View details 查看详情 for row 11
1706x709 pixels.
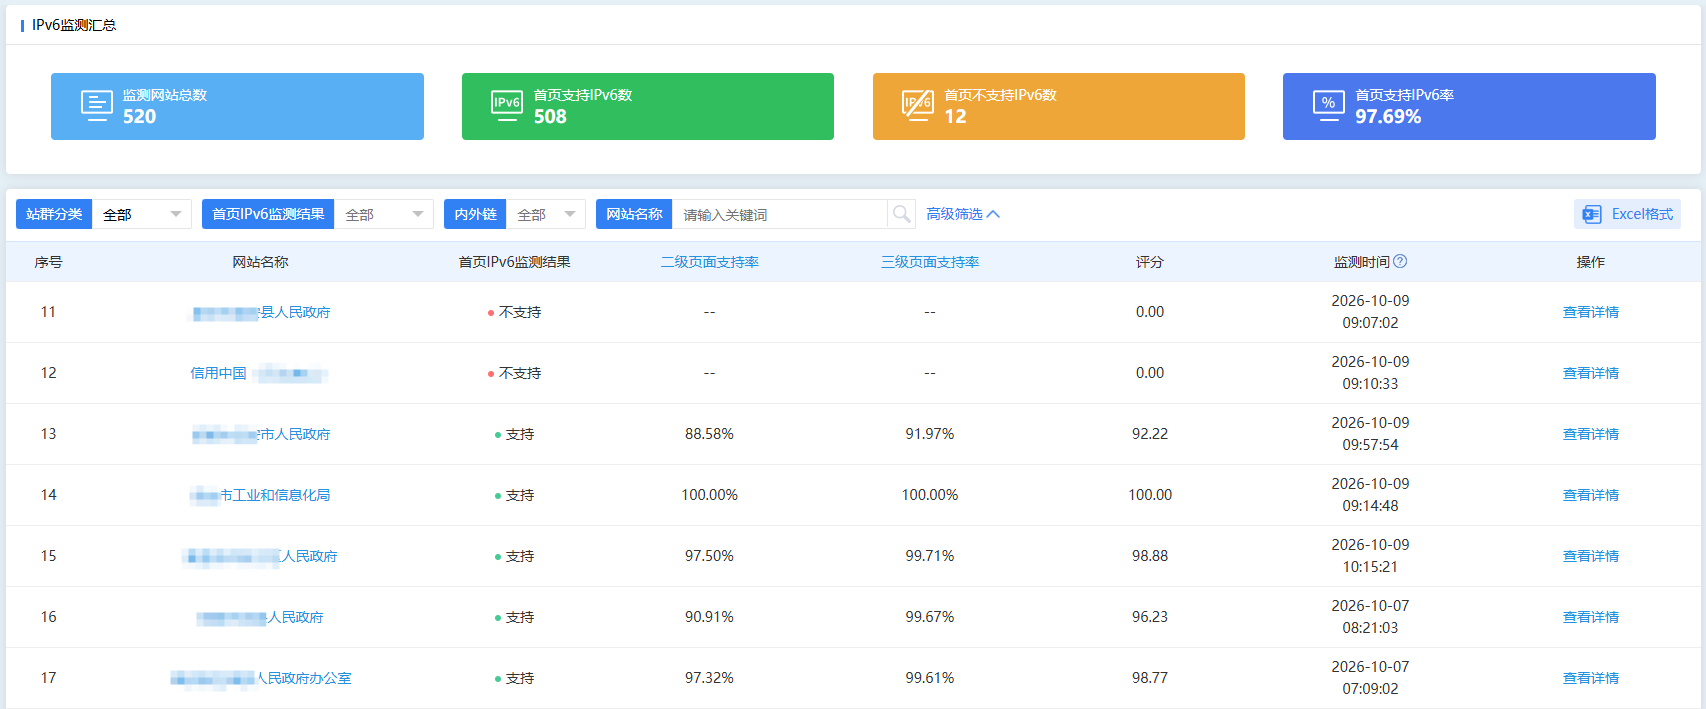click(1590, 312)
